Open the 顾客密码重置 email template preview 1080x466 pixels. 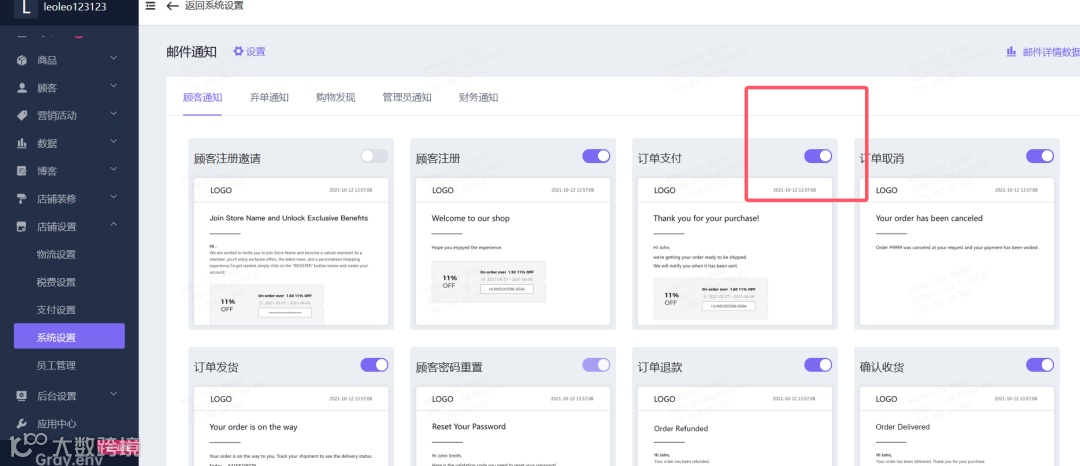click(513, 426)
